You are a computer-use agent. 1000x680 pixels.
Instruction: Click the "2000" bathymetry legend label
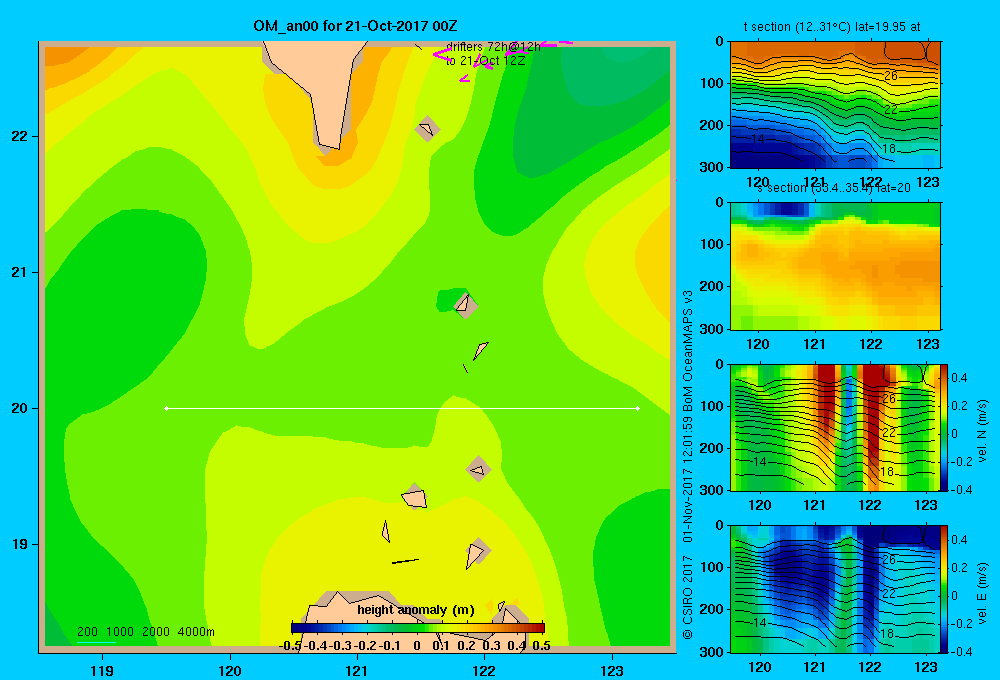156,632
